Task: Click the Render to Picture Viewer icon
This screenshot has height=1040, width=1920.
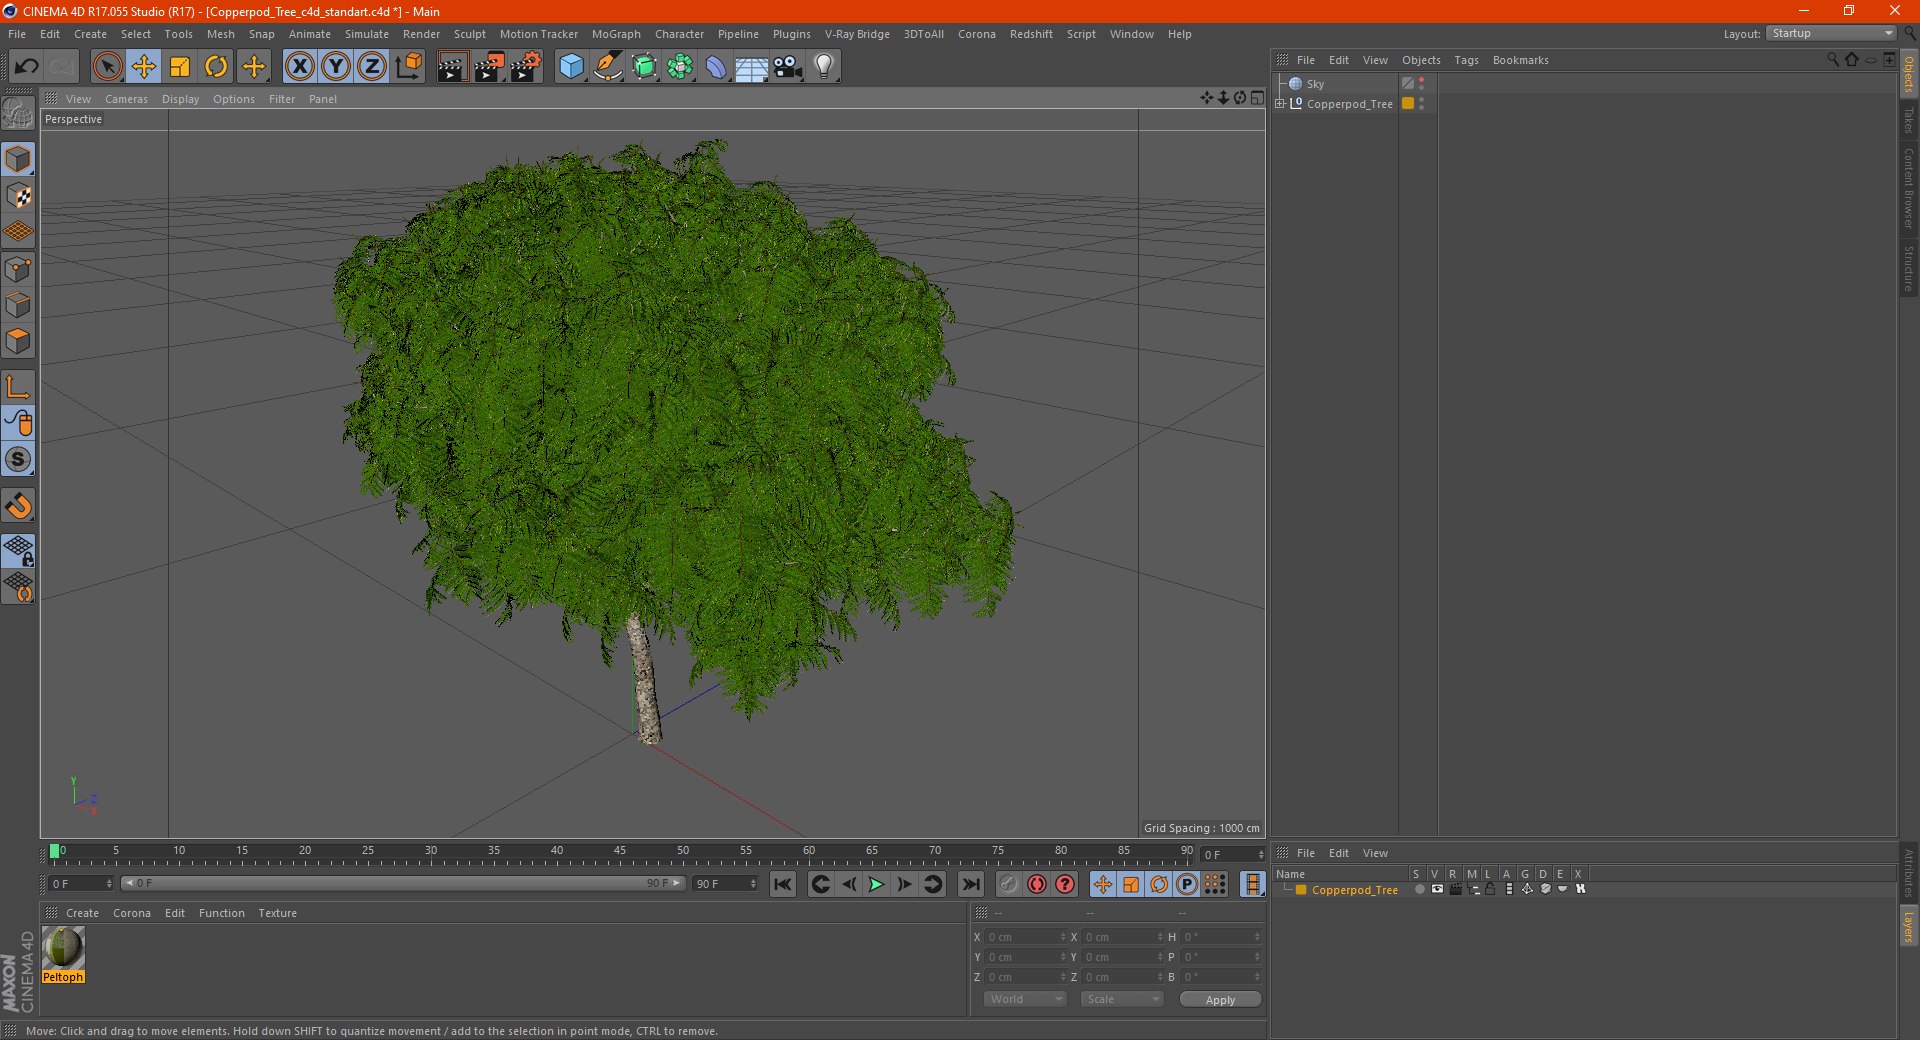Action: point(489,67)
